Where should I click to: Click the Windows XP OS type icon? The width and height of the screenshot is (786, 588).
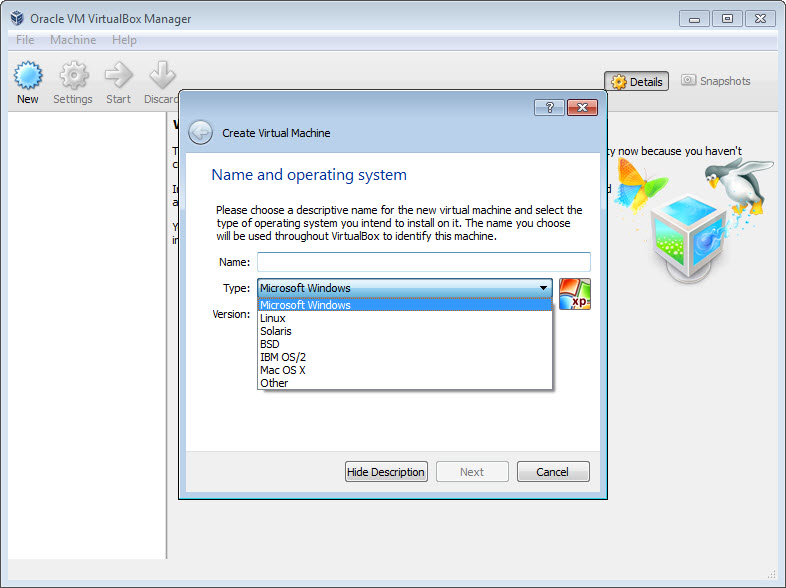tap(574, 294)
